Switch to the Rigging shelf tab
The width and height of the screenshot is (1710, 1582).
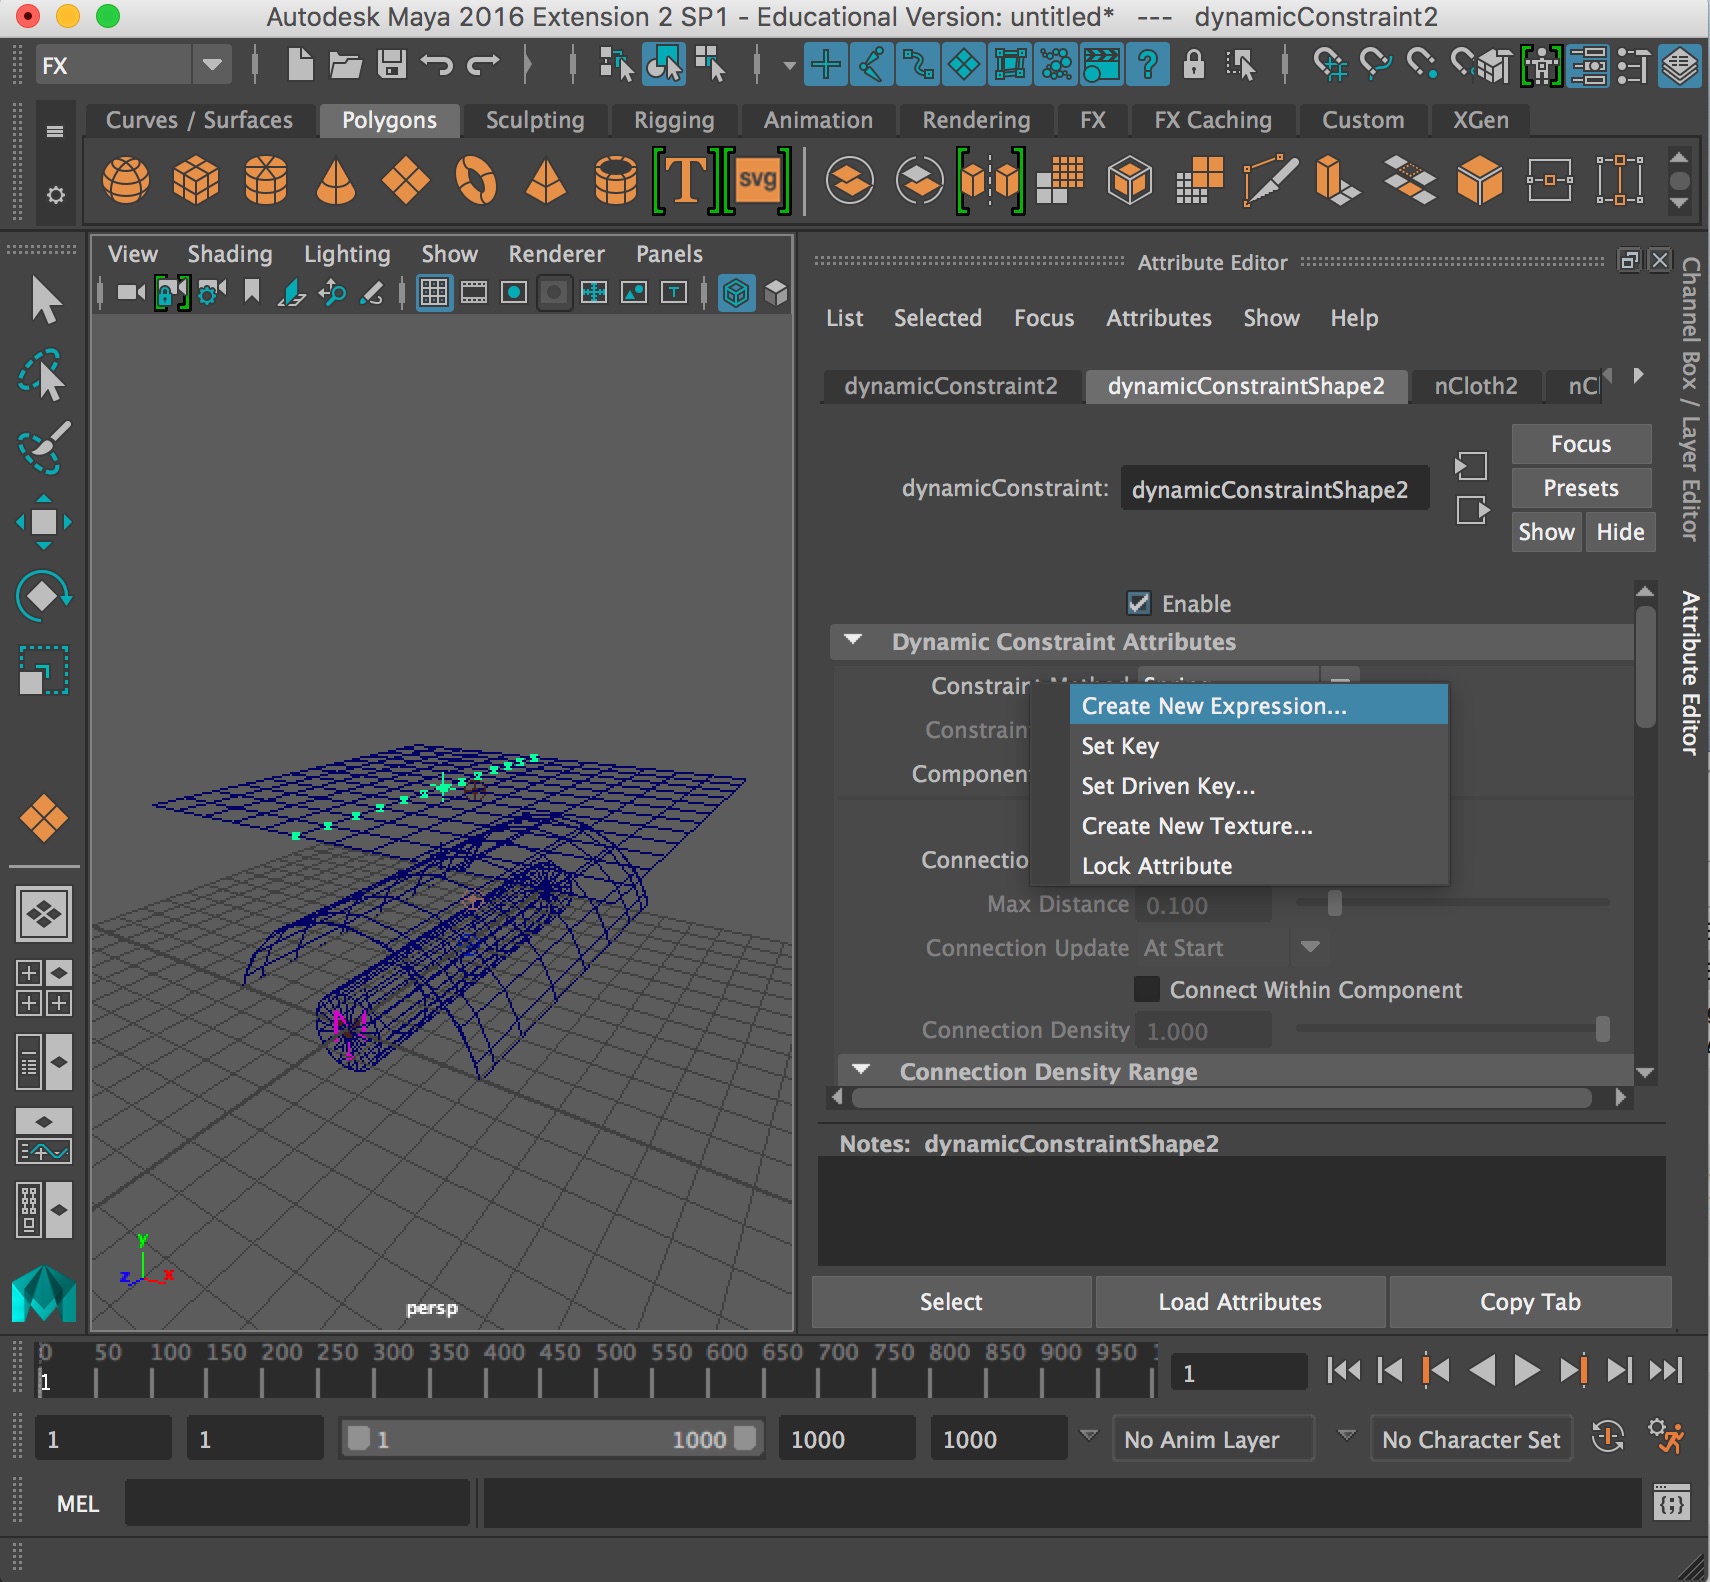coord(674,120)
